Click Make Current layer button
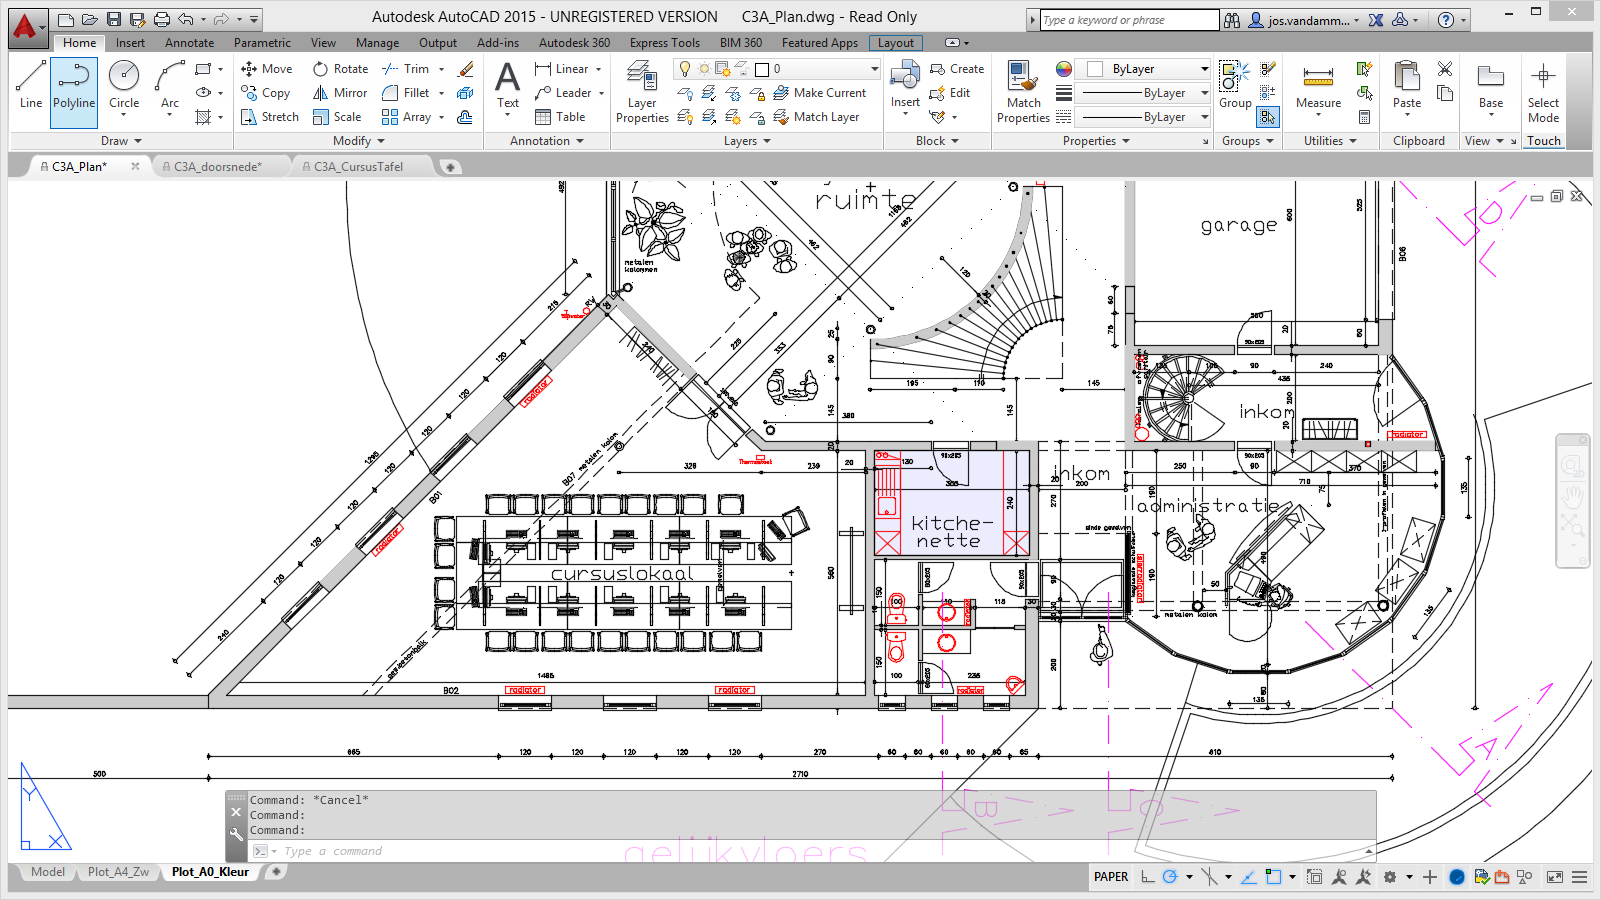 coord(820,93)
